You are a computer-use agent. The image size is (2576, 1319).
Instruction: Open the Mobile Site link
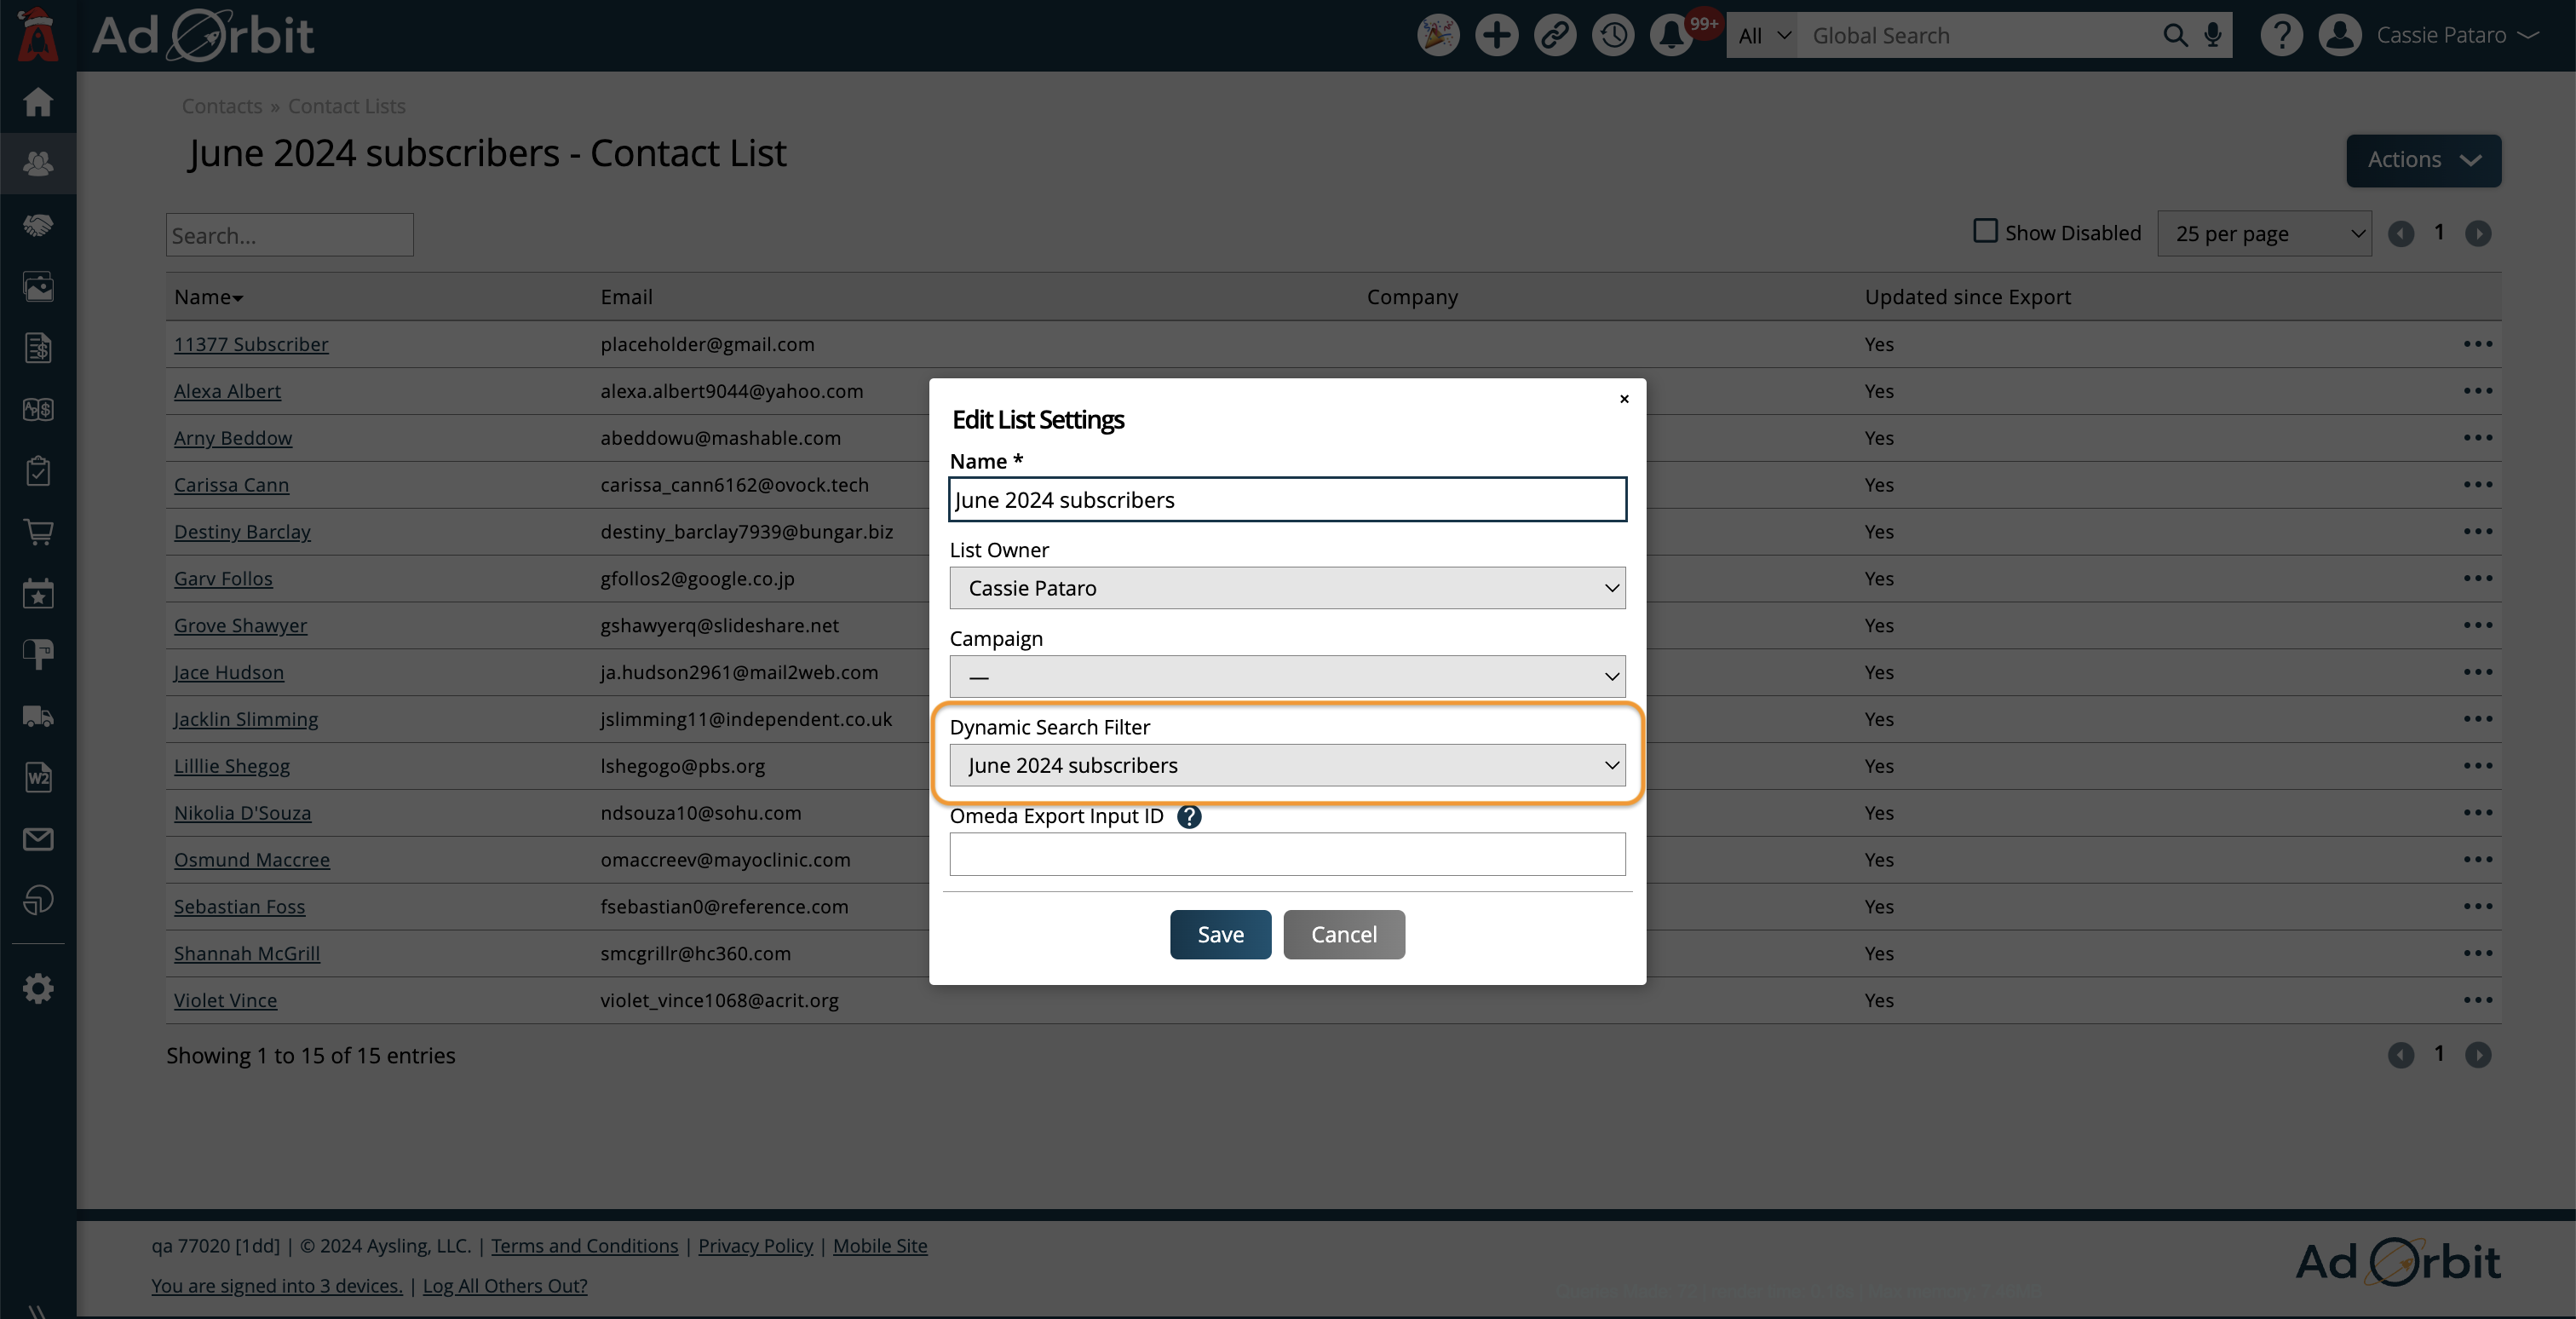880,1246
